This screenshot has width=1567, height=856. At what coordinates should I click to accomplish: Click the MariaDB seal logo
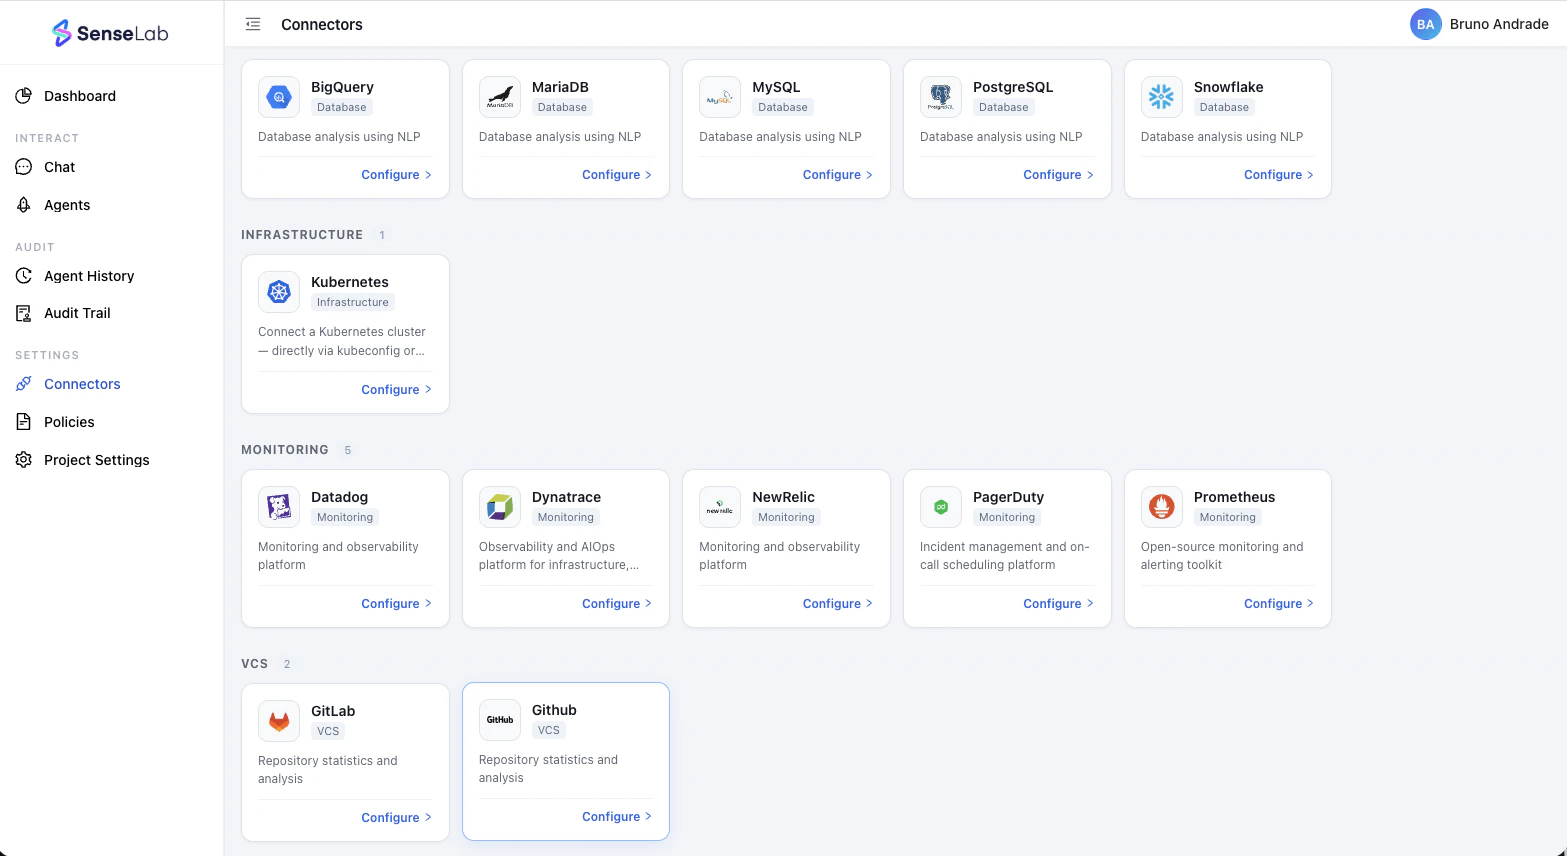pyautogui.click(x=500, y=97)
